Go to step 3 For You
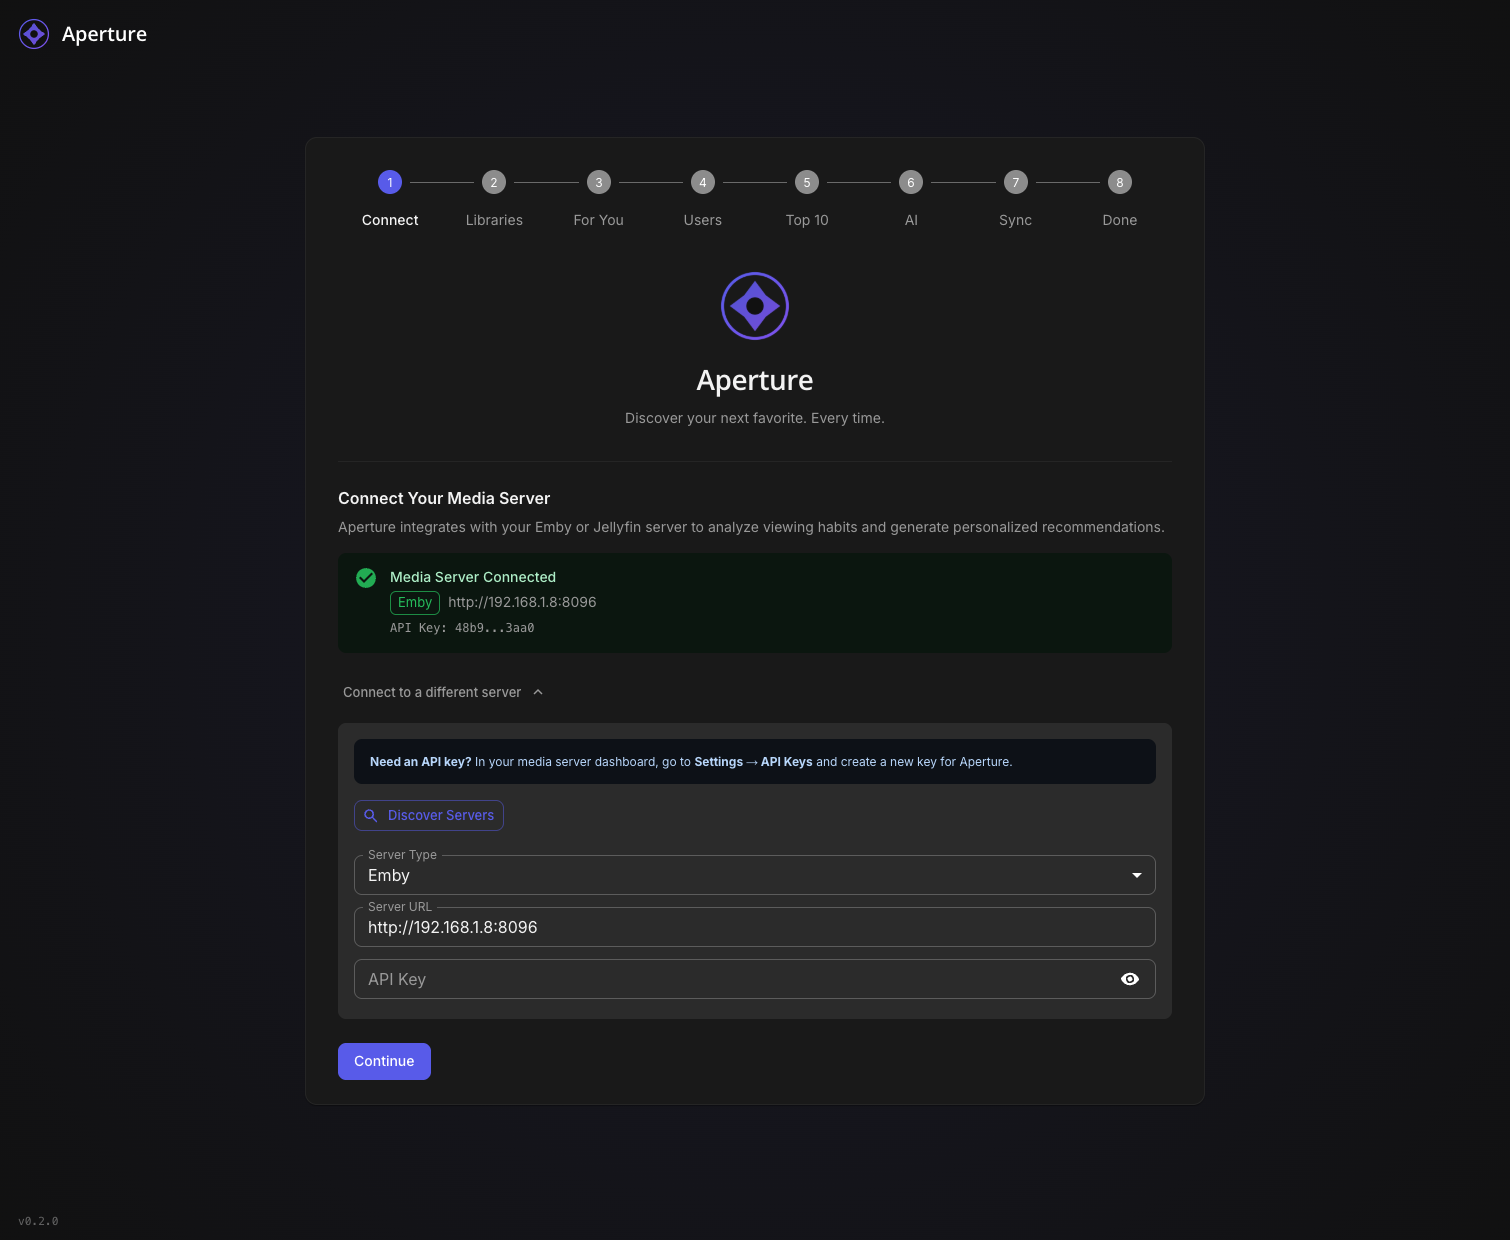This screenshot has width=1510, height=1240. [x=599, y=198]
